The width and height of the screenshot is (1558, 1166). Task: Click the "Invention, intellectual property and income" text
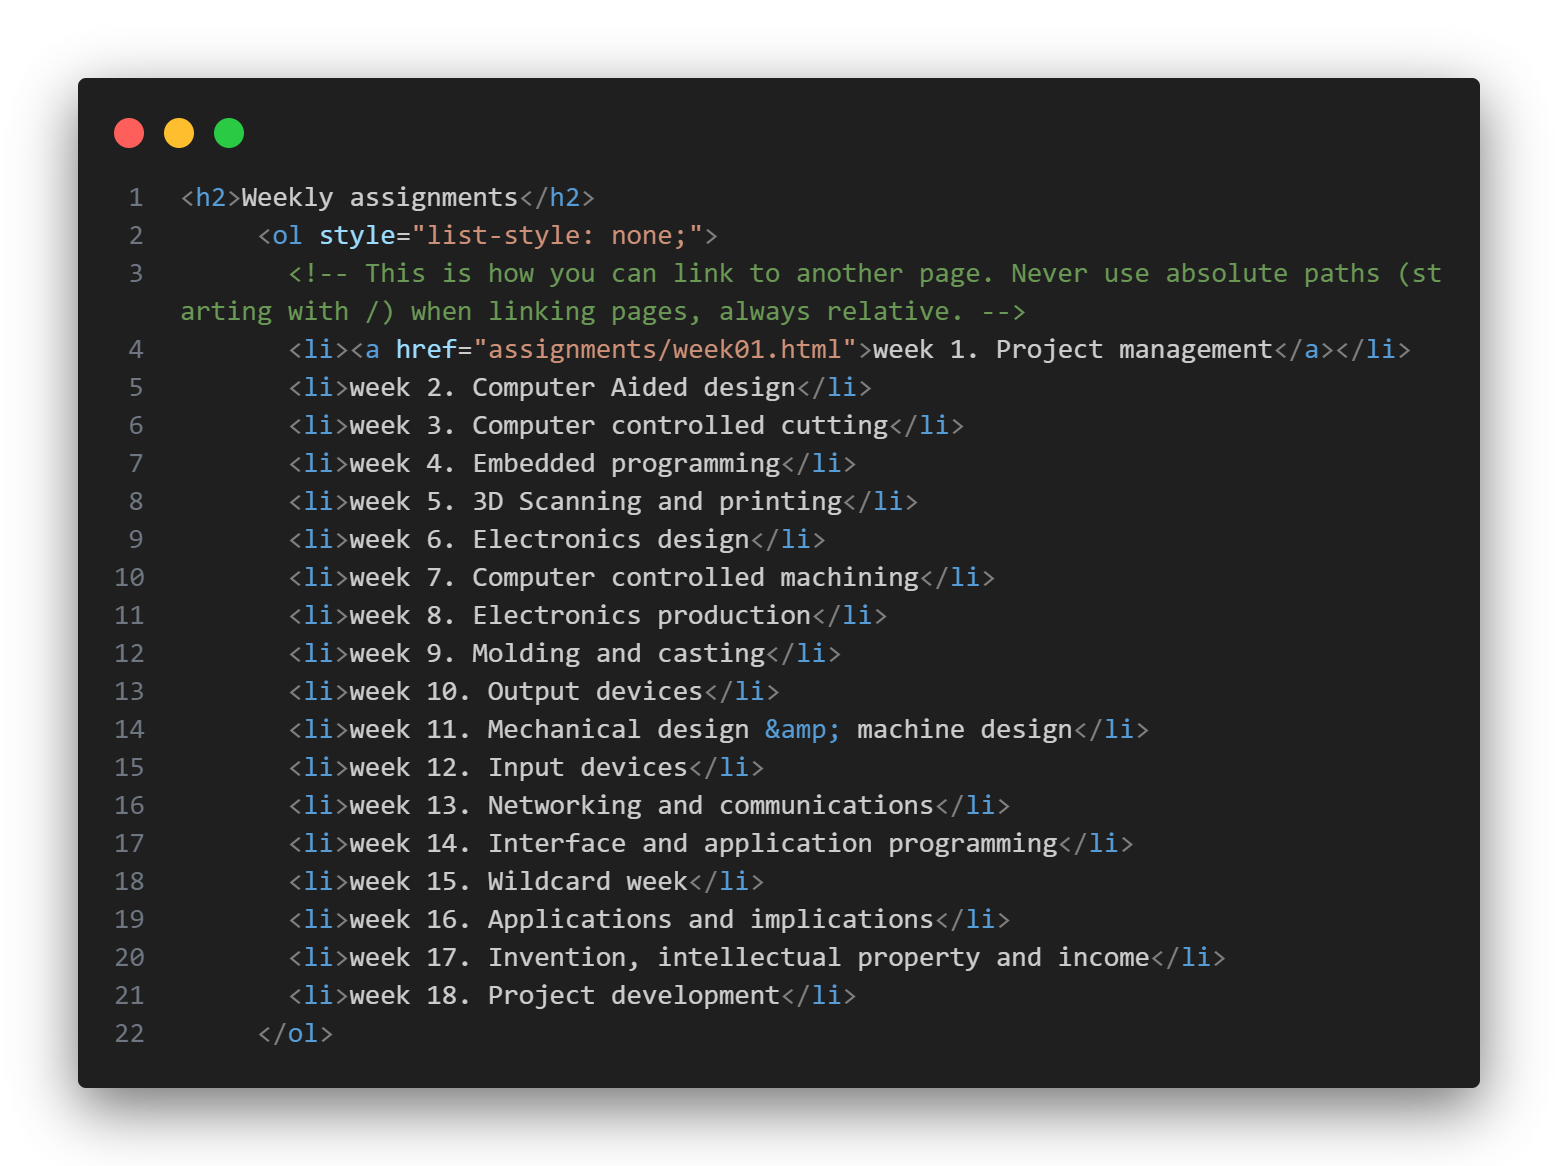coord(818,958)
